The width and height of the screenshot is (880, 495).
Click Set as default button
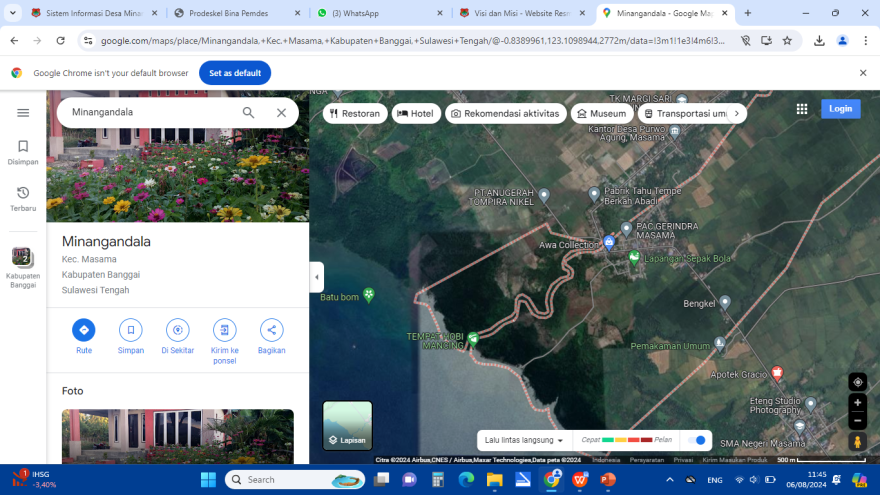pos(235,73)
